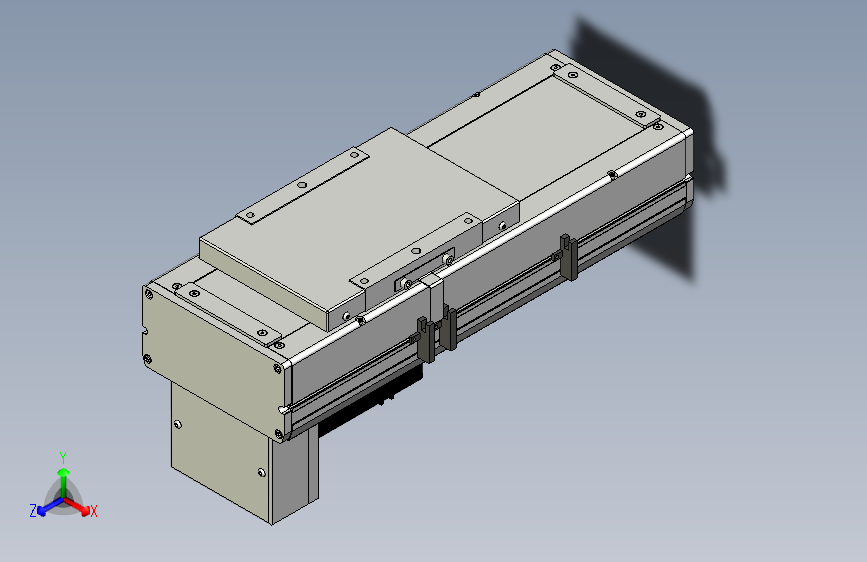867x562 pixels.
Task: Click the green Y axis on the orientation triad
Action: [64, 482]
